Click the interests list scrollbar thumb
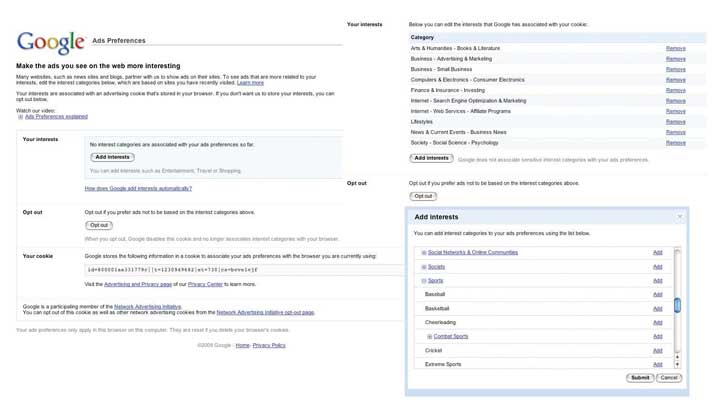The height and width of the screenshot is (409, 720). point(677,305)
